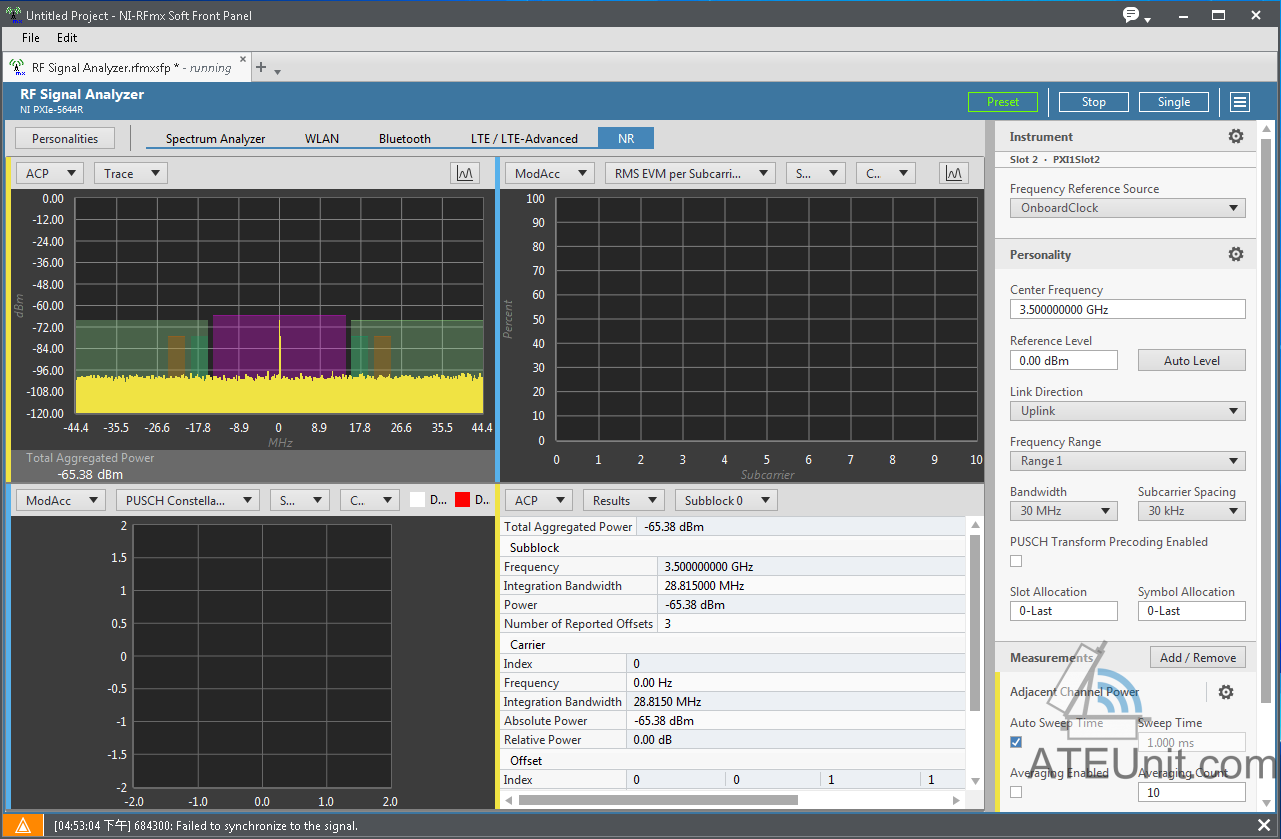The height and width of the screenshot is (839, 1281).
Task: Click the Reference Level input field
Action: click(x=1064, y=361)
